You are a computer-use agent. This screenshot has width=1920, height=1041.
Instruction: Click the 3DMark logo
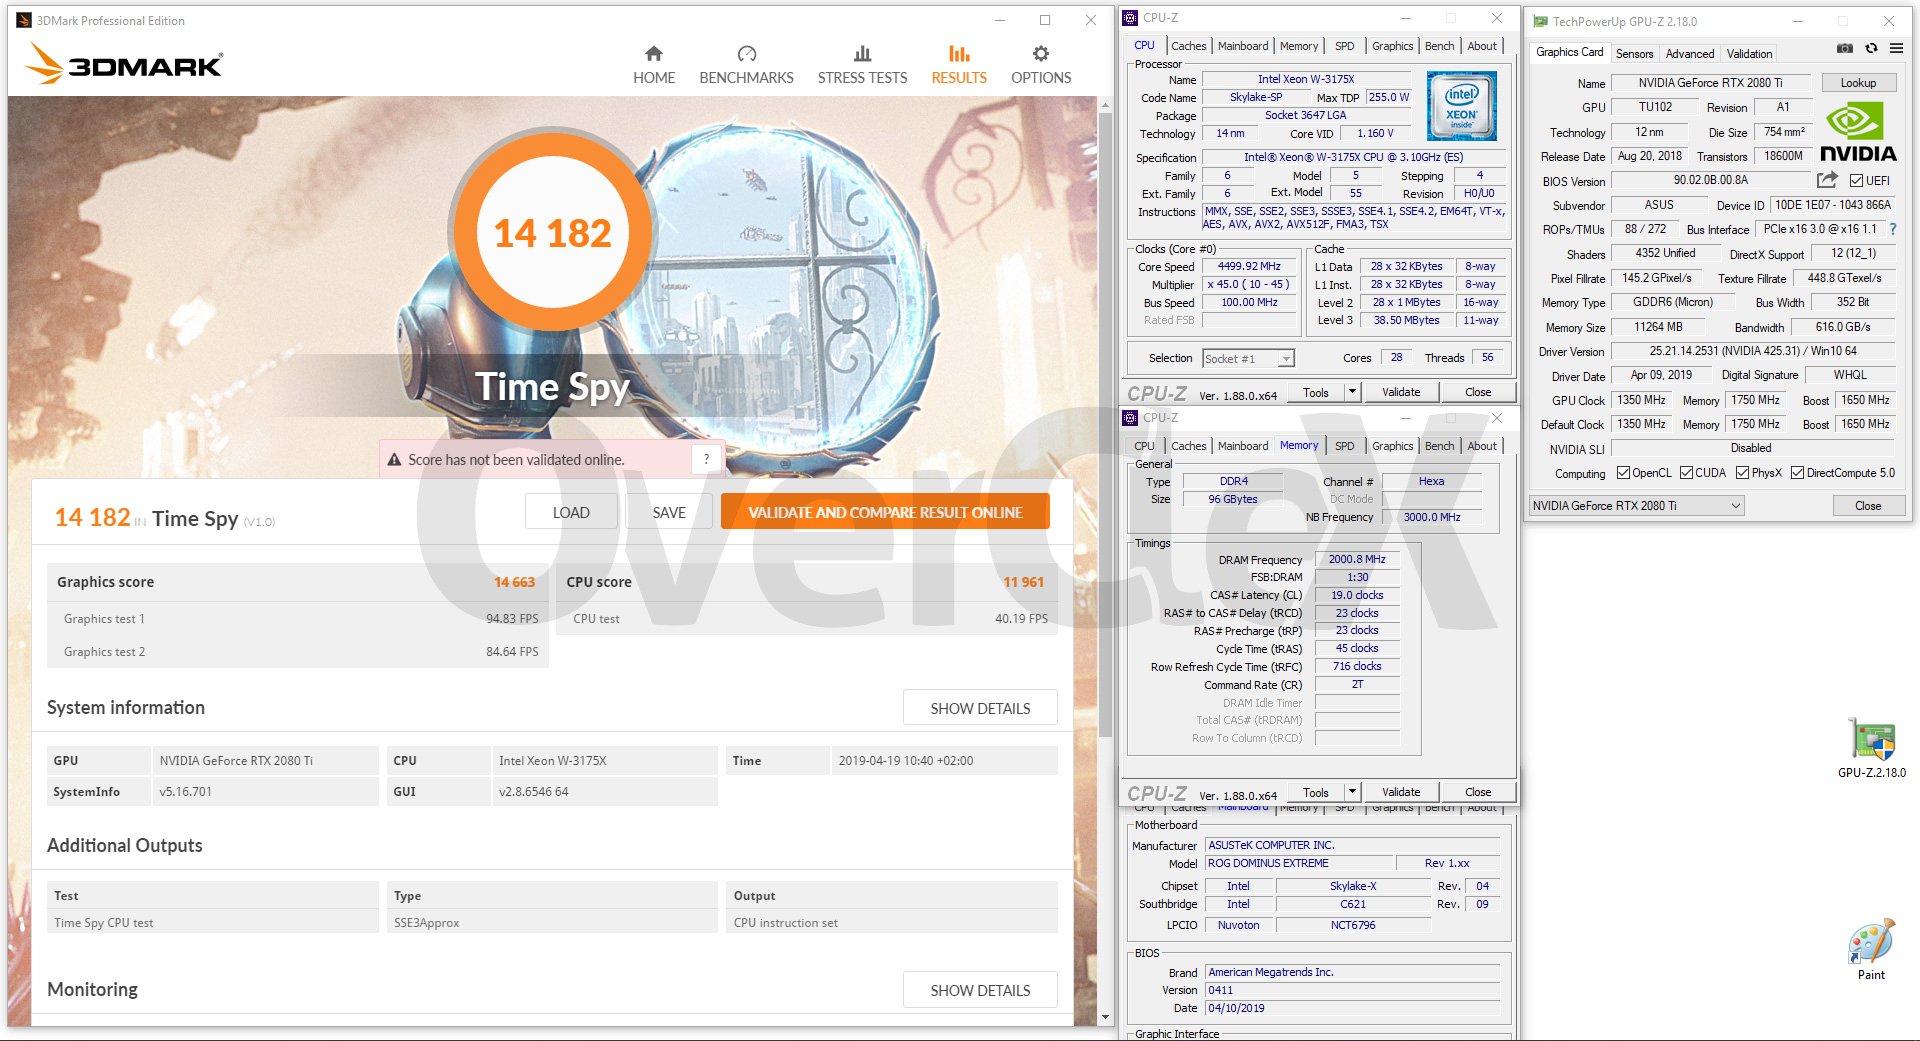(124, 64)
